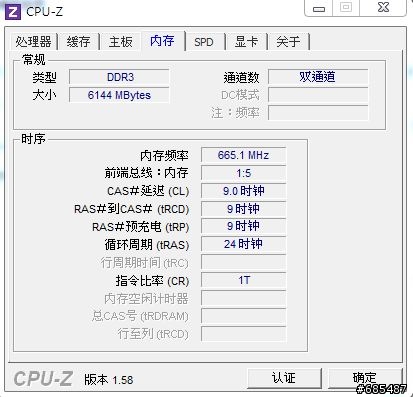Image resolution: width=413 pixels, height=397 pixels.
Task: Click the memory type field DDR3
Action: (119, 77)
